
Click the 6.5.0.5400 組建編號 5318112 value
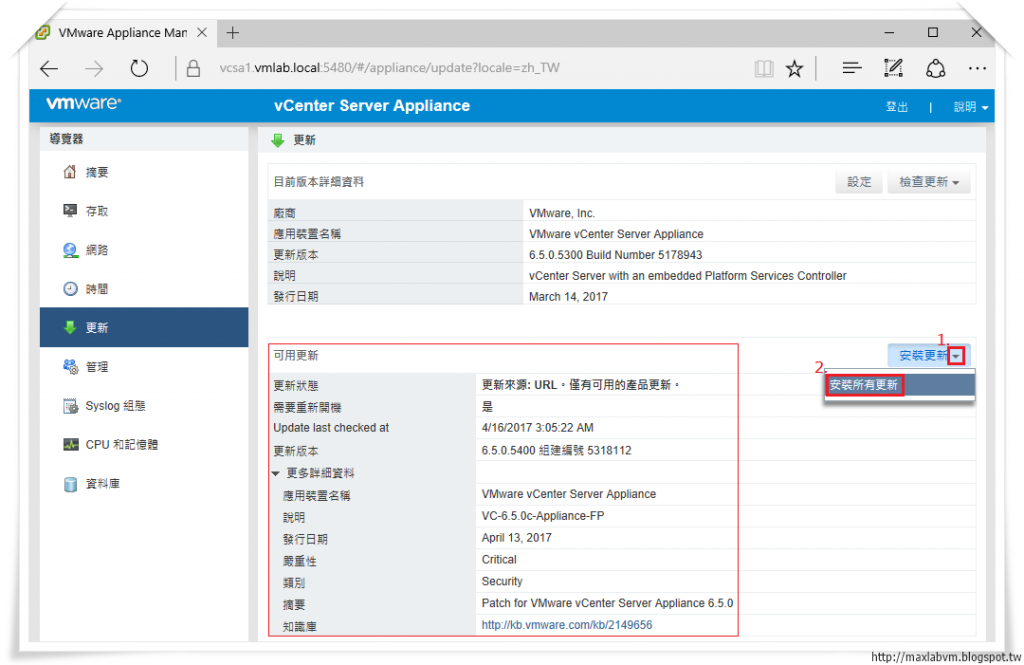(x=556, y=450)
